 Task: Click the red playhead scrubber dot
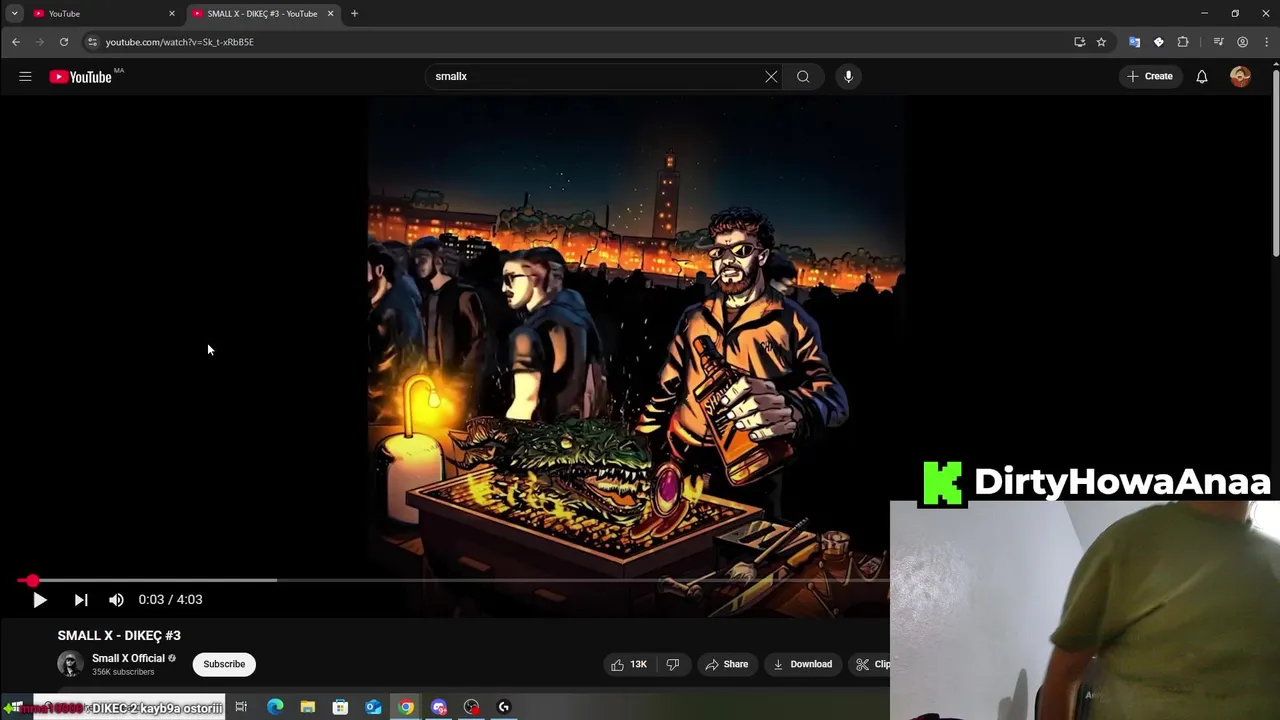[32, 580]
